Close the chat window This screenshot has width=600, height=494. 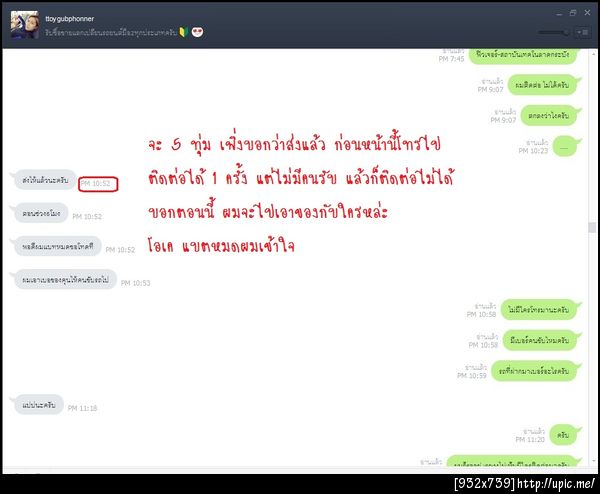click(587, 13)
